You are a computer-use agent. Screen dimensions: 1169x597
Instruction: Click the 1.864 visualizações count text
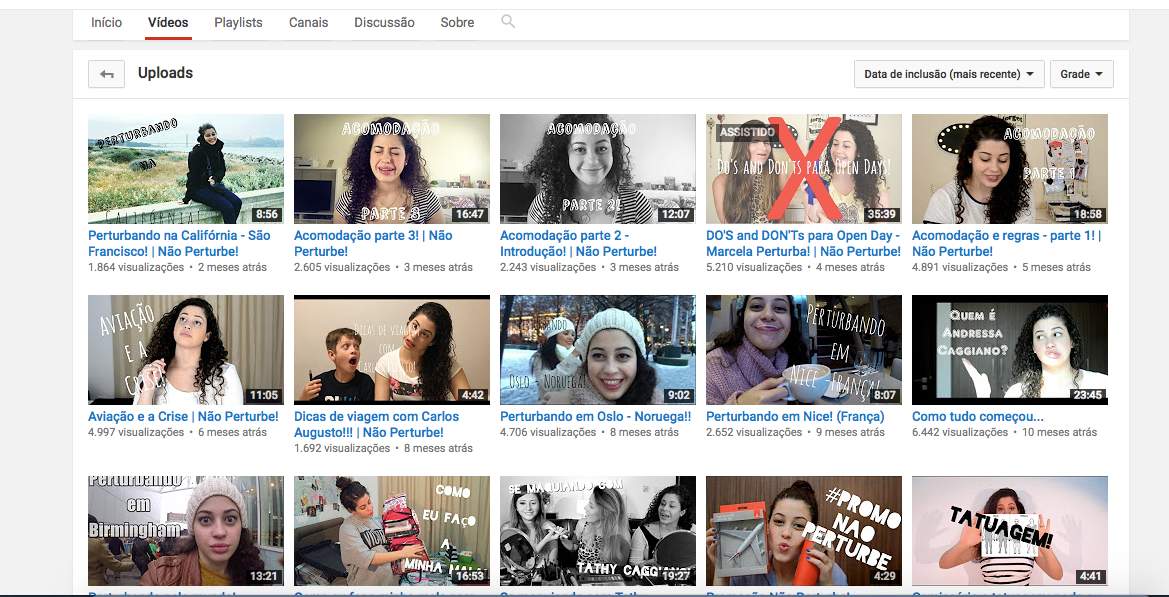pos(136,267)
